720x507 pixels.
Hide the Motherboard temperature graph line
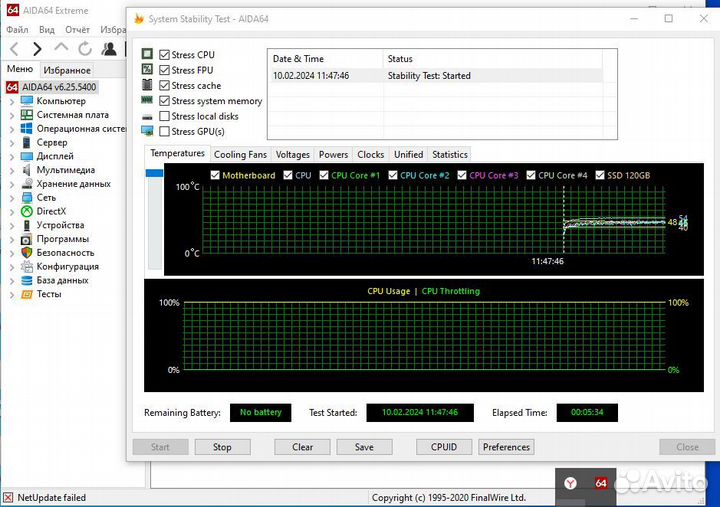click(x=215, y=175)
